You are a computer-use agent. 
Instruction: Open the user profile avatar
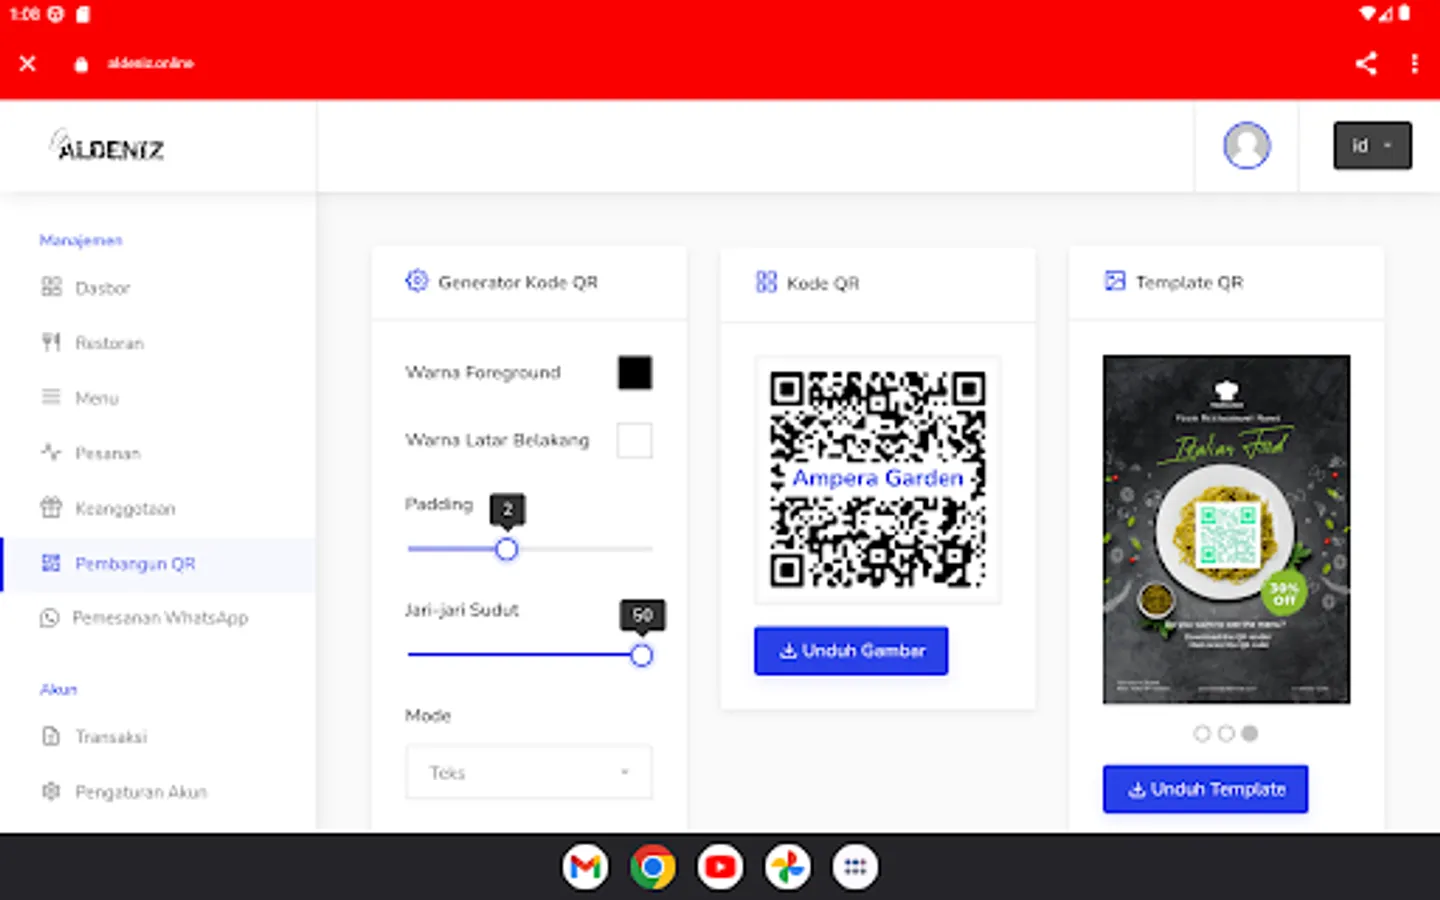coord(1246,146)
